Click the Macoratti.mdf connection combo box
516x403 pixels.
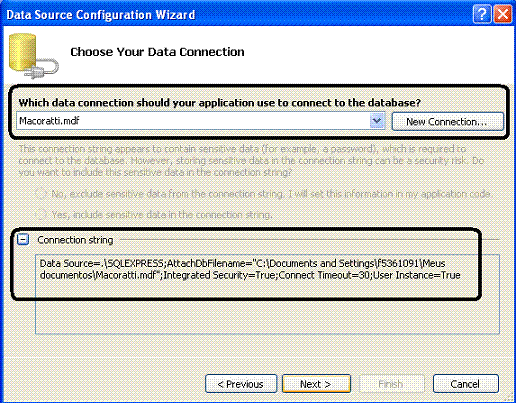[201, 121]
